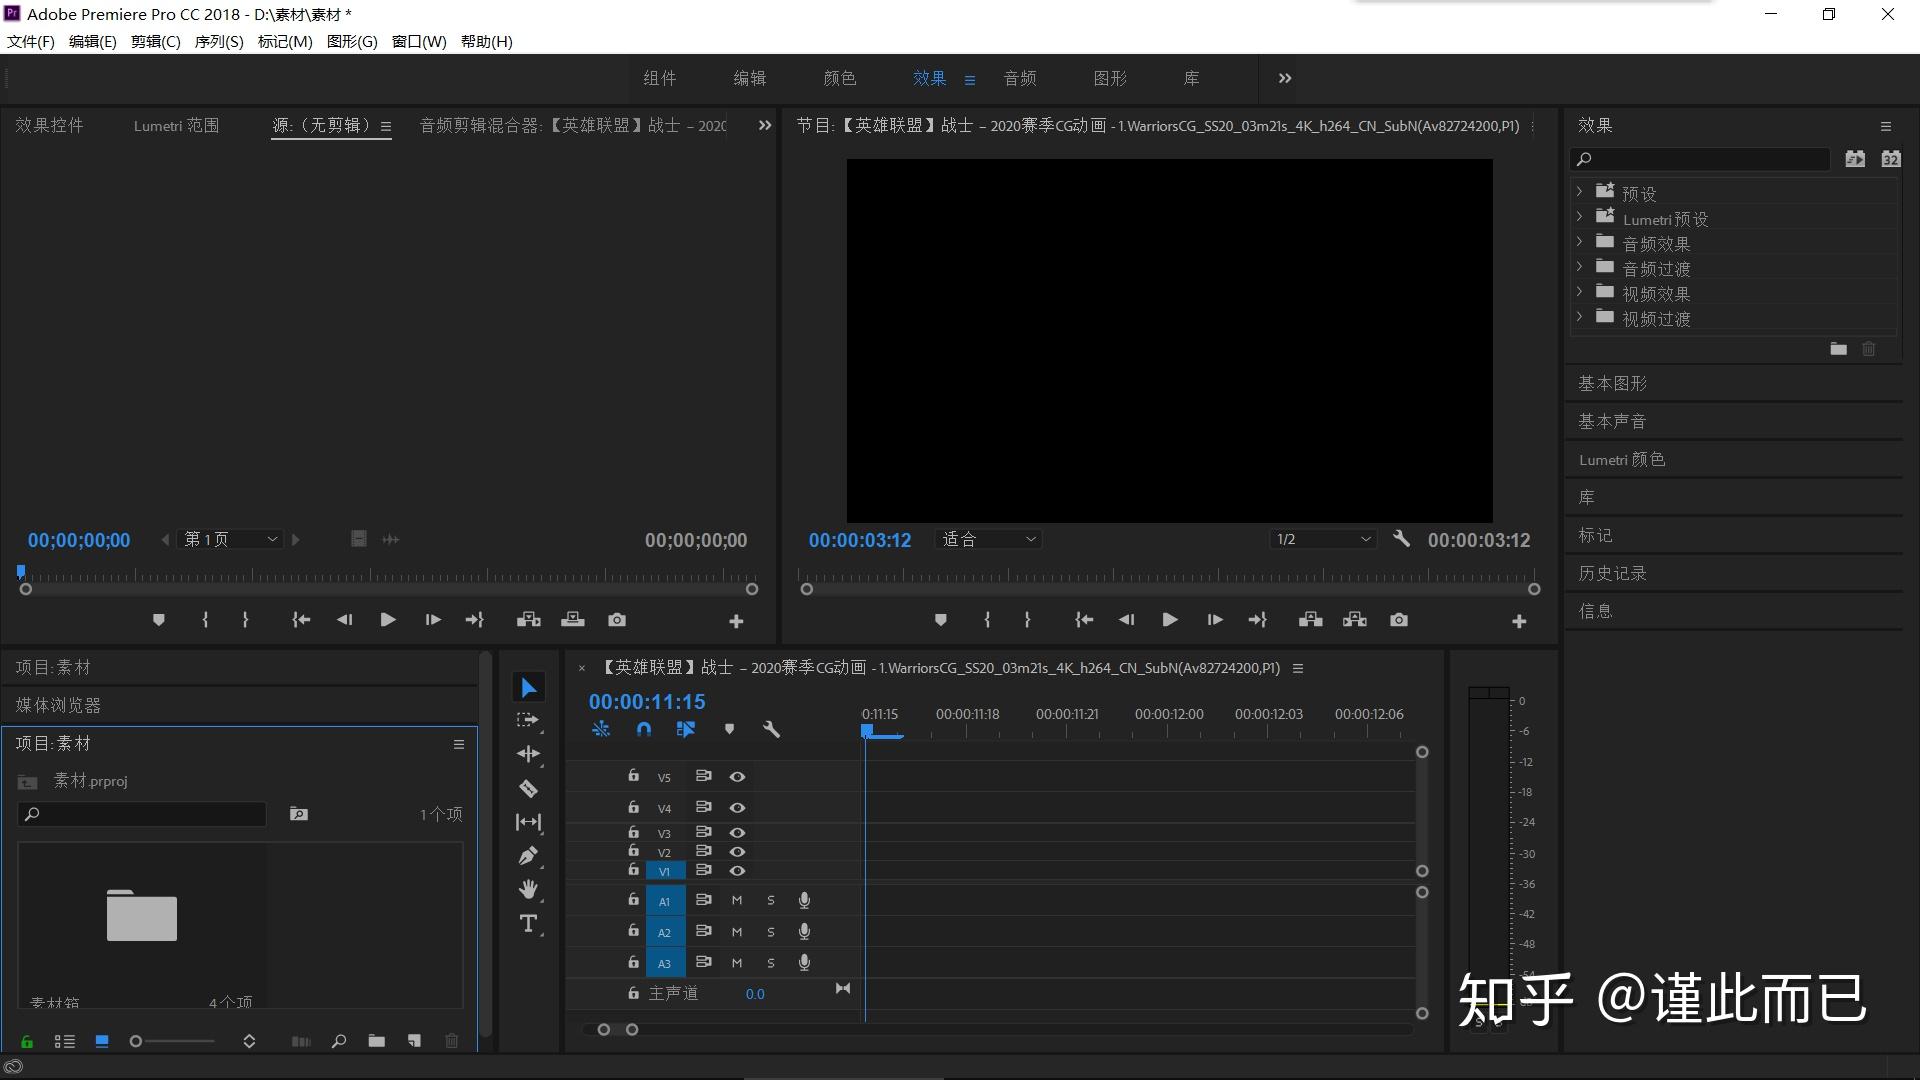Mute audio track A1

[737, 900]
